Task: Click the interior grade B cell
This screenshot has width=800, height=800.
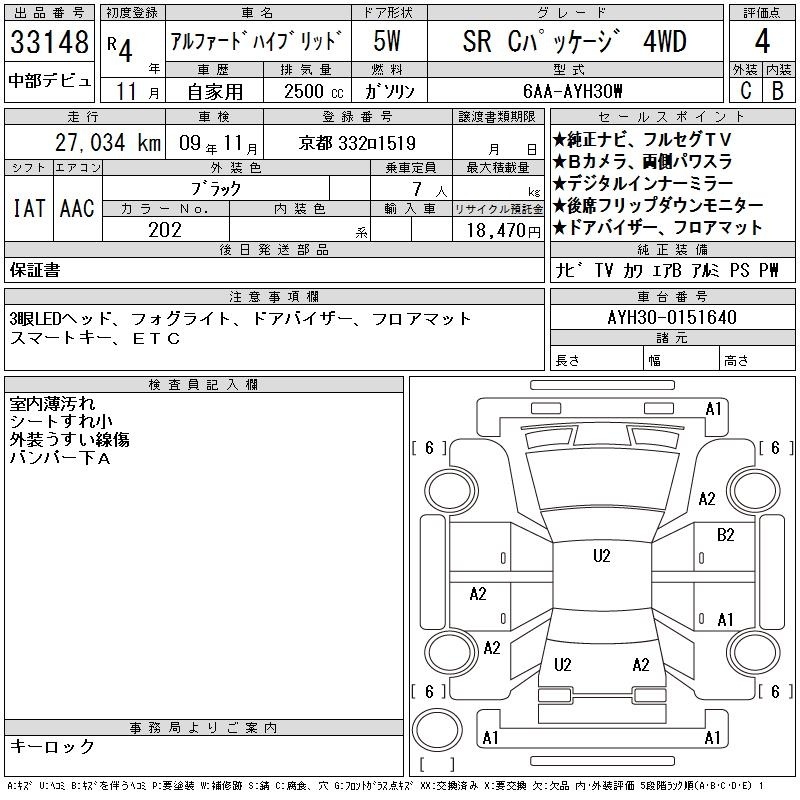Action: (x=777, y=90)
